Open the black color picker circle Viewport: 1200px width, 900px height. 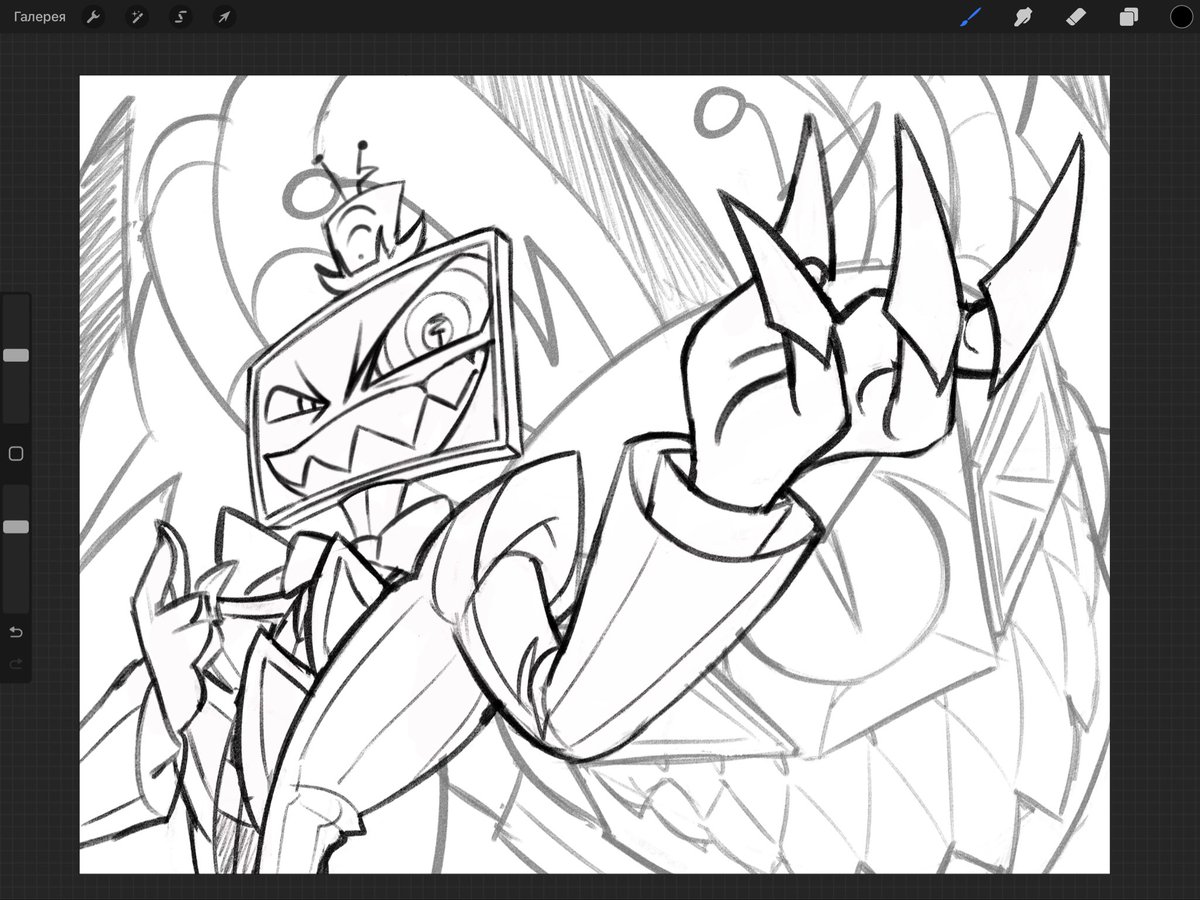pos(1181,17)
